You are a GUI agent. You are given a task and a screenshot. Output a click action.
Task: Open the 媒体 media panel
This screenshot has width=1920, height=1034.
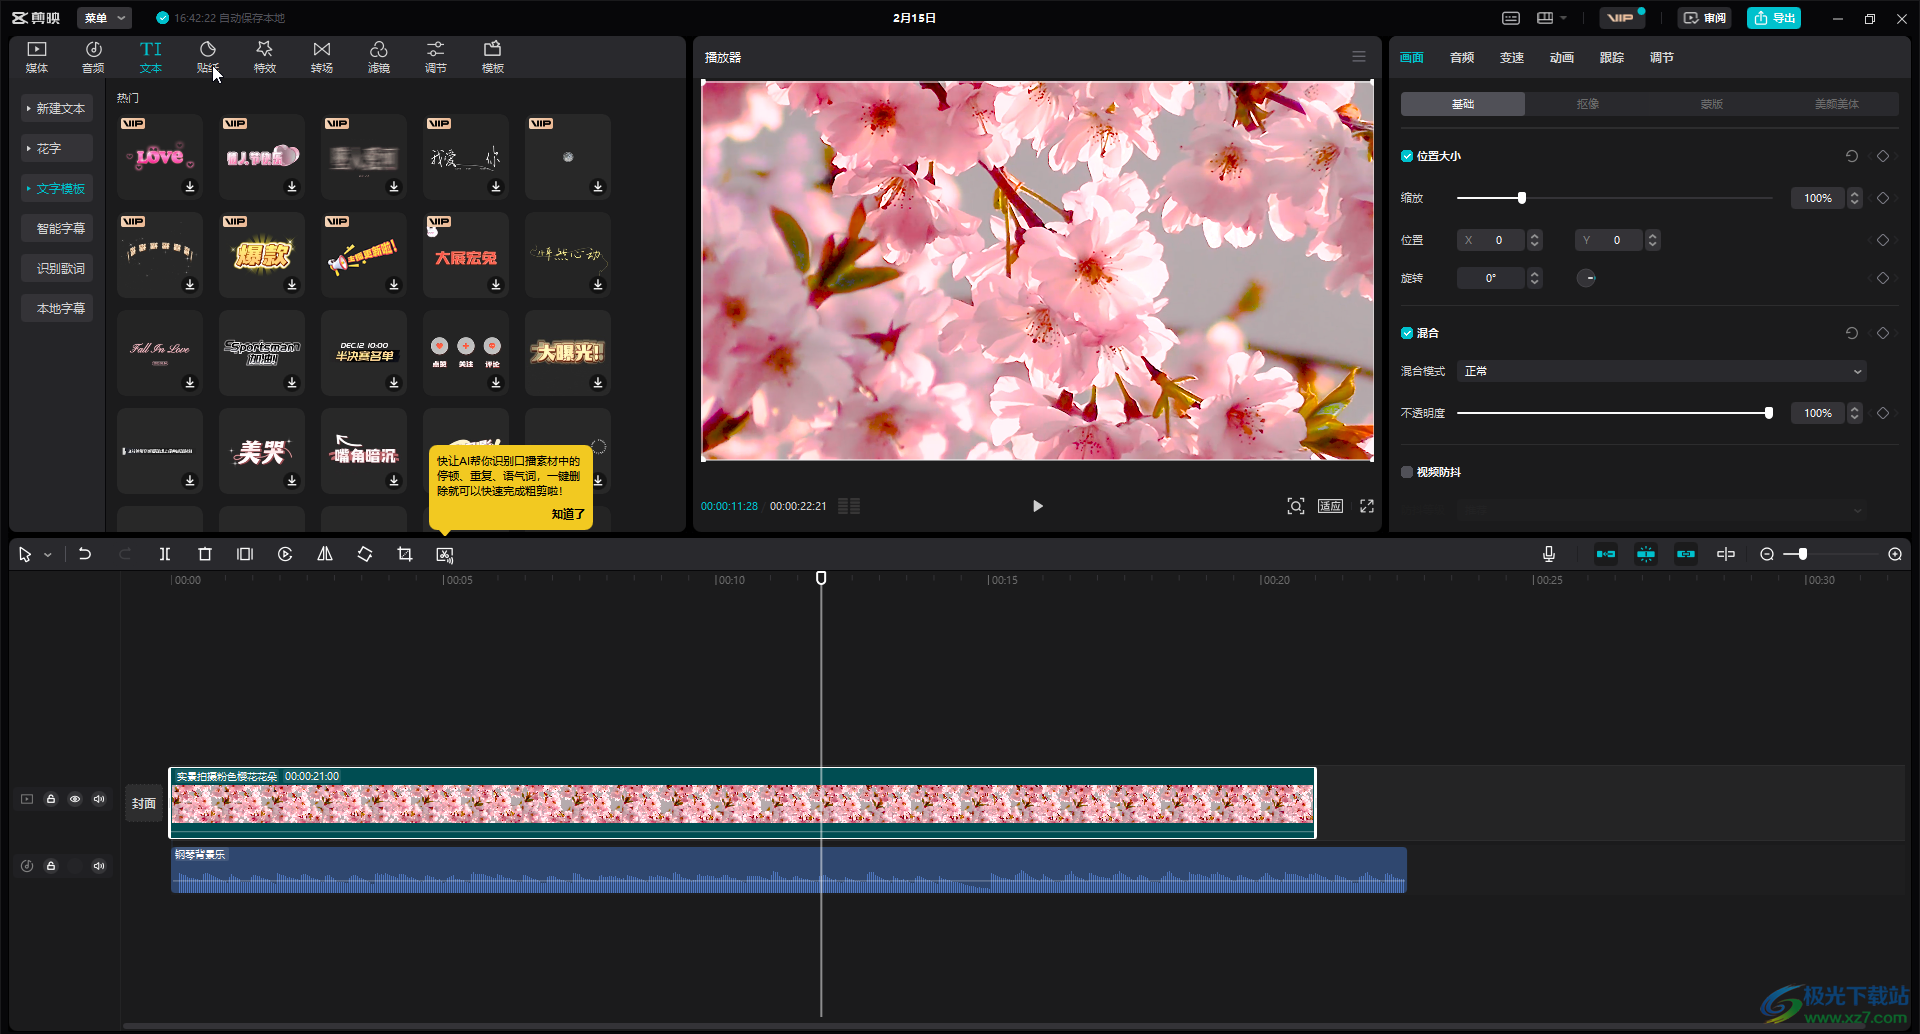point(37,57)
